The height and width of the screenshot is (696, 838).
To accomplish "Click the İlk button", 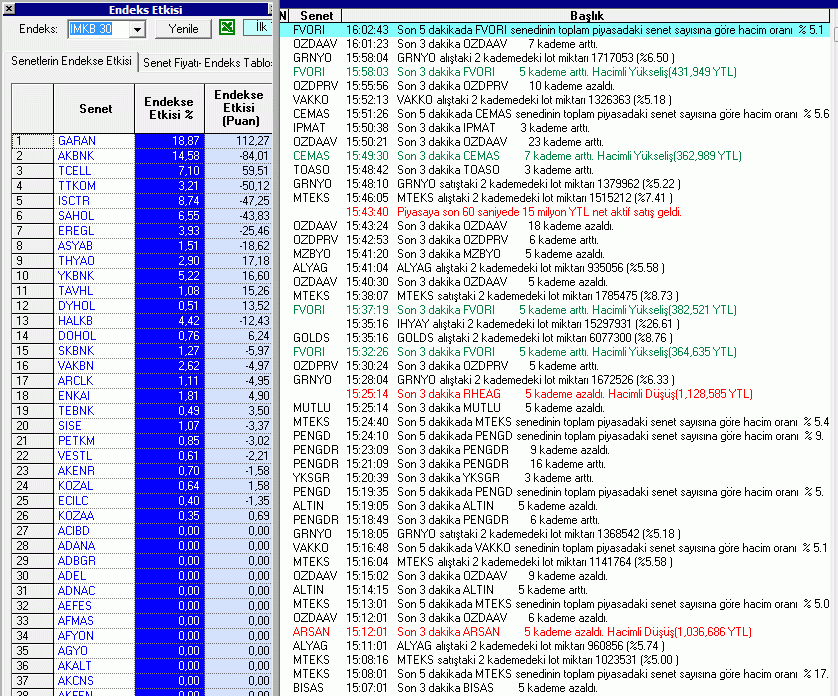I will 260,29.
